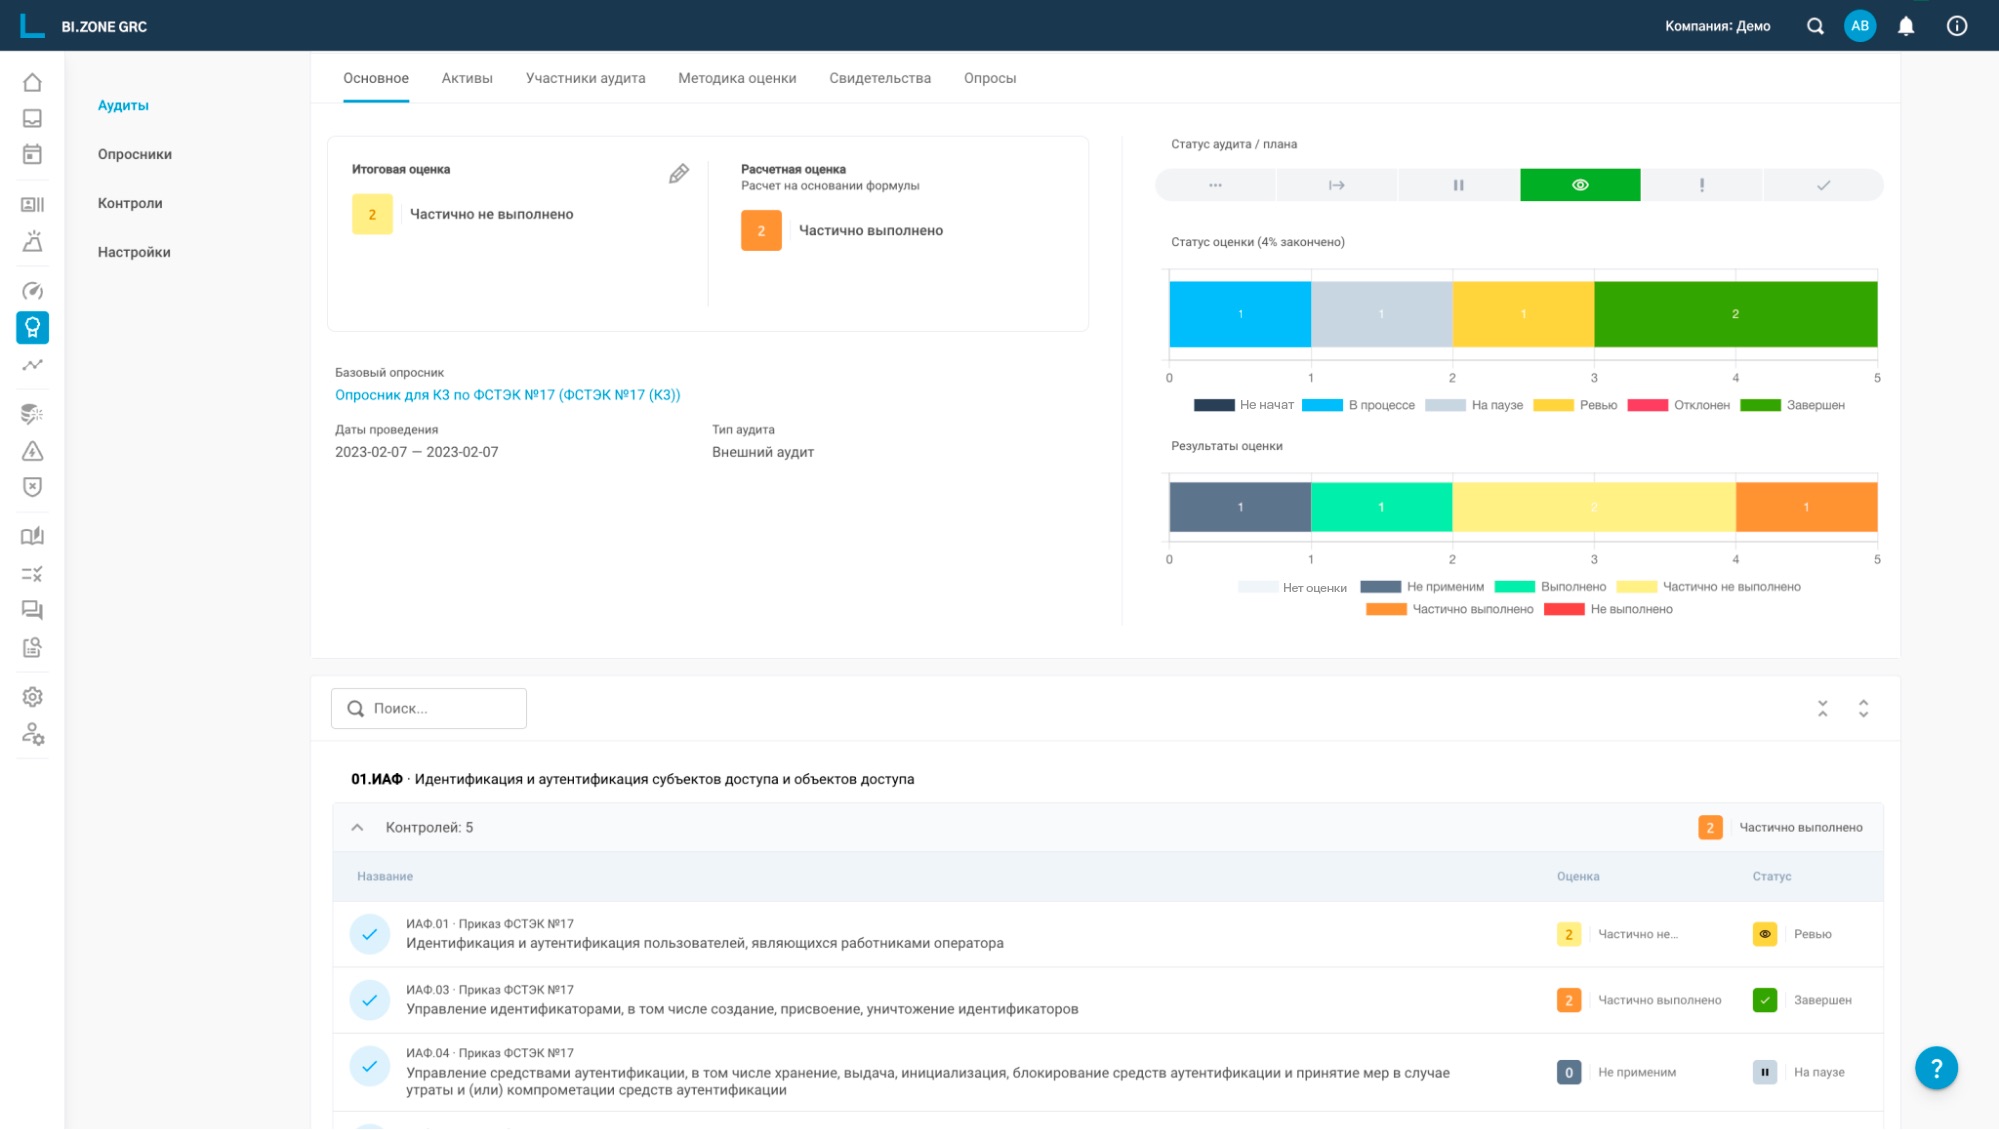
Task: Expand all groups with the outward arrows icon
Action: pyautogui.click(x=1863, y=709)
